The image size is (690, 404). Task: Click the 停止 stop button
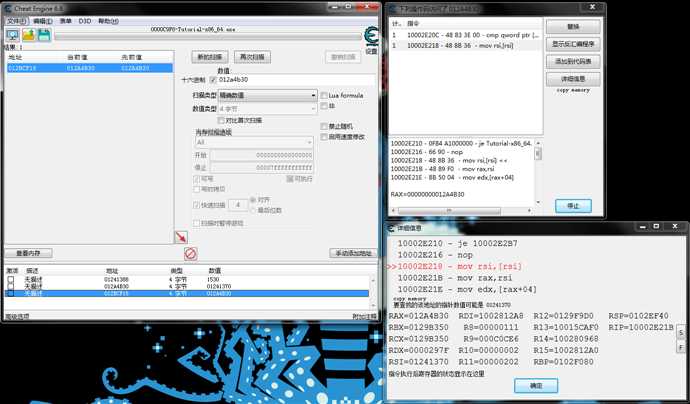click(573, 206)
